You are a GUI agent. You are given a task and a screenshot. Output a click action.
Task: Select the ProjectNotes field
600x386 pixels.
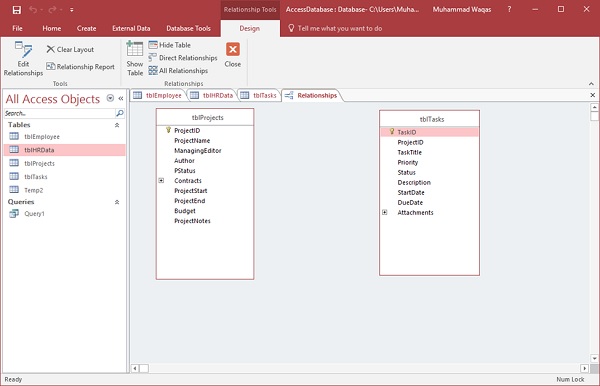(192, 221)
